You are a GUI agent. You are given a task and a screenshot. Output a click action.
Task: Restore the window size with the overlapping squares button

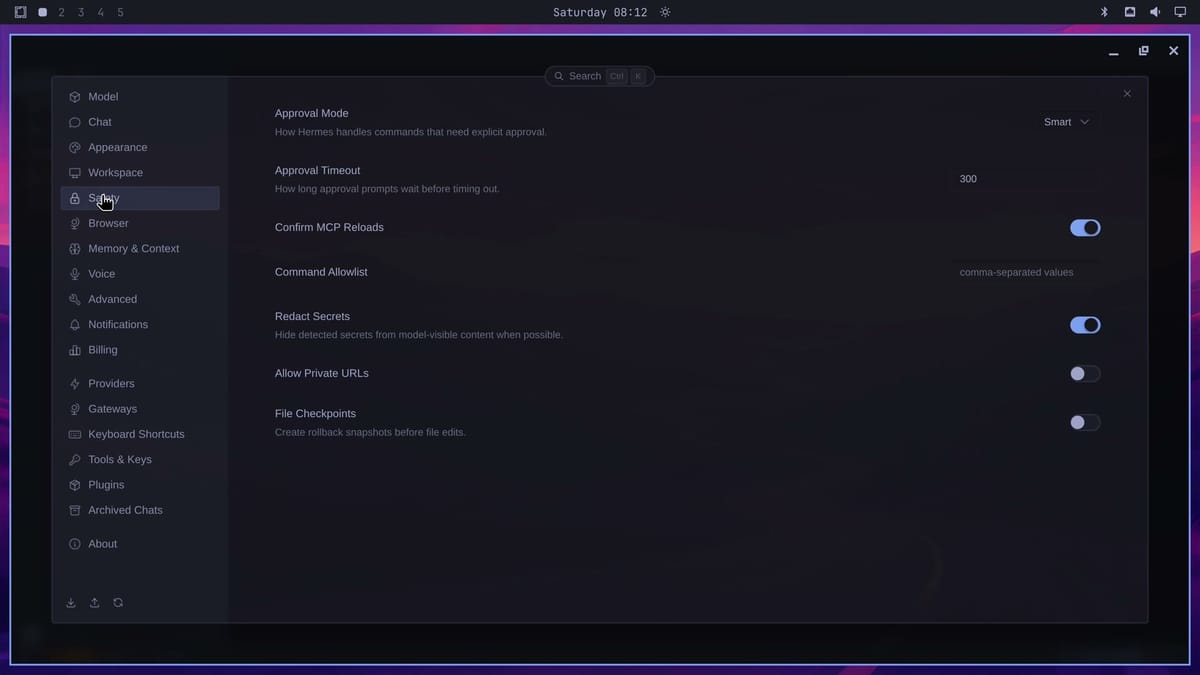click(x=1143, y=51)
